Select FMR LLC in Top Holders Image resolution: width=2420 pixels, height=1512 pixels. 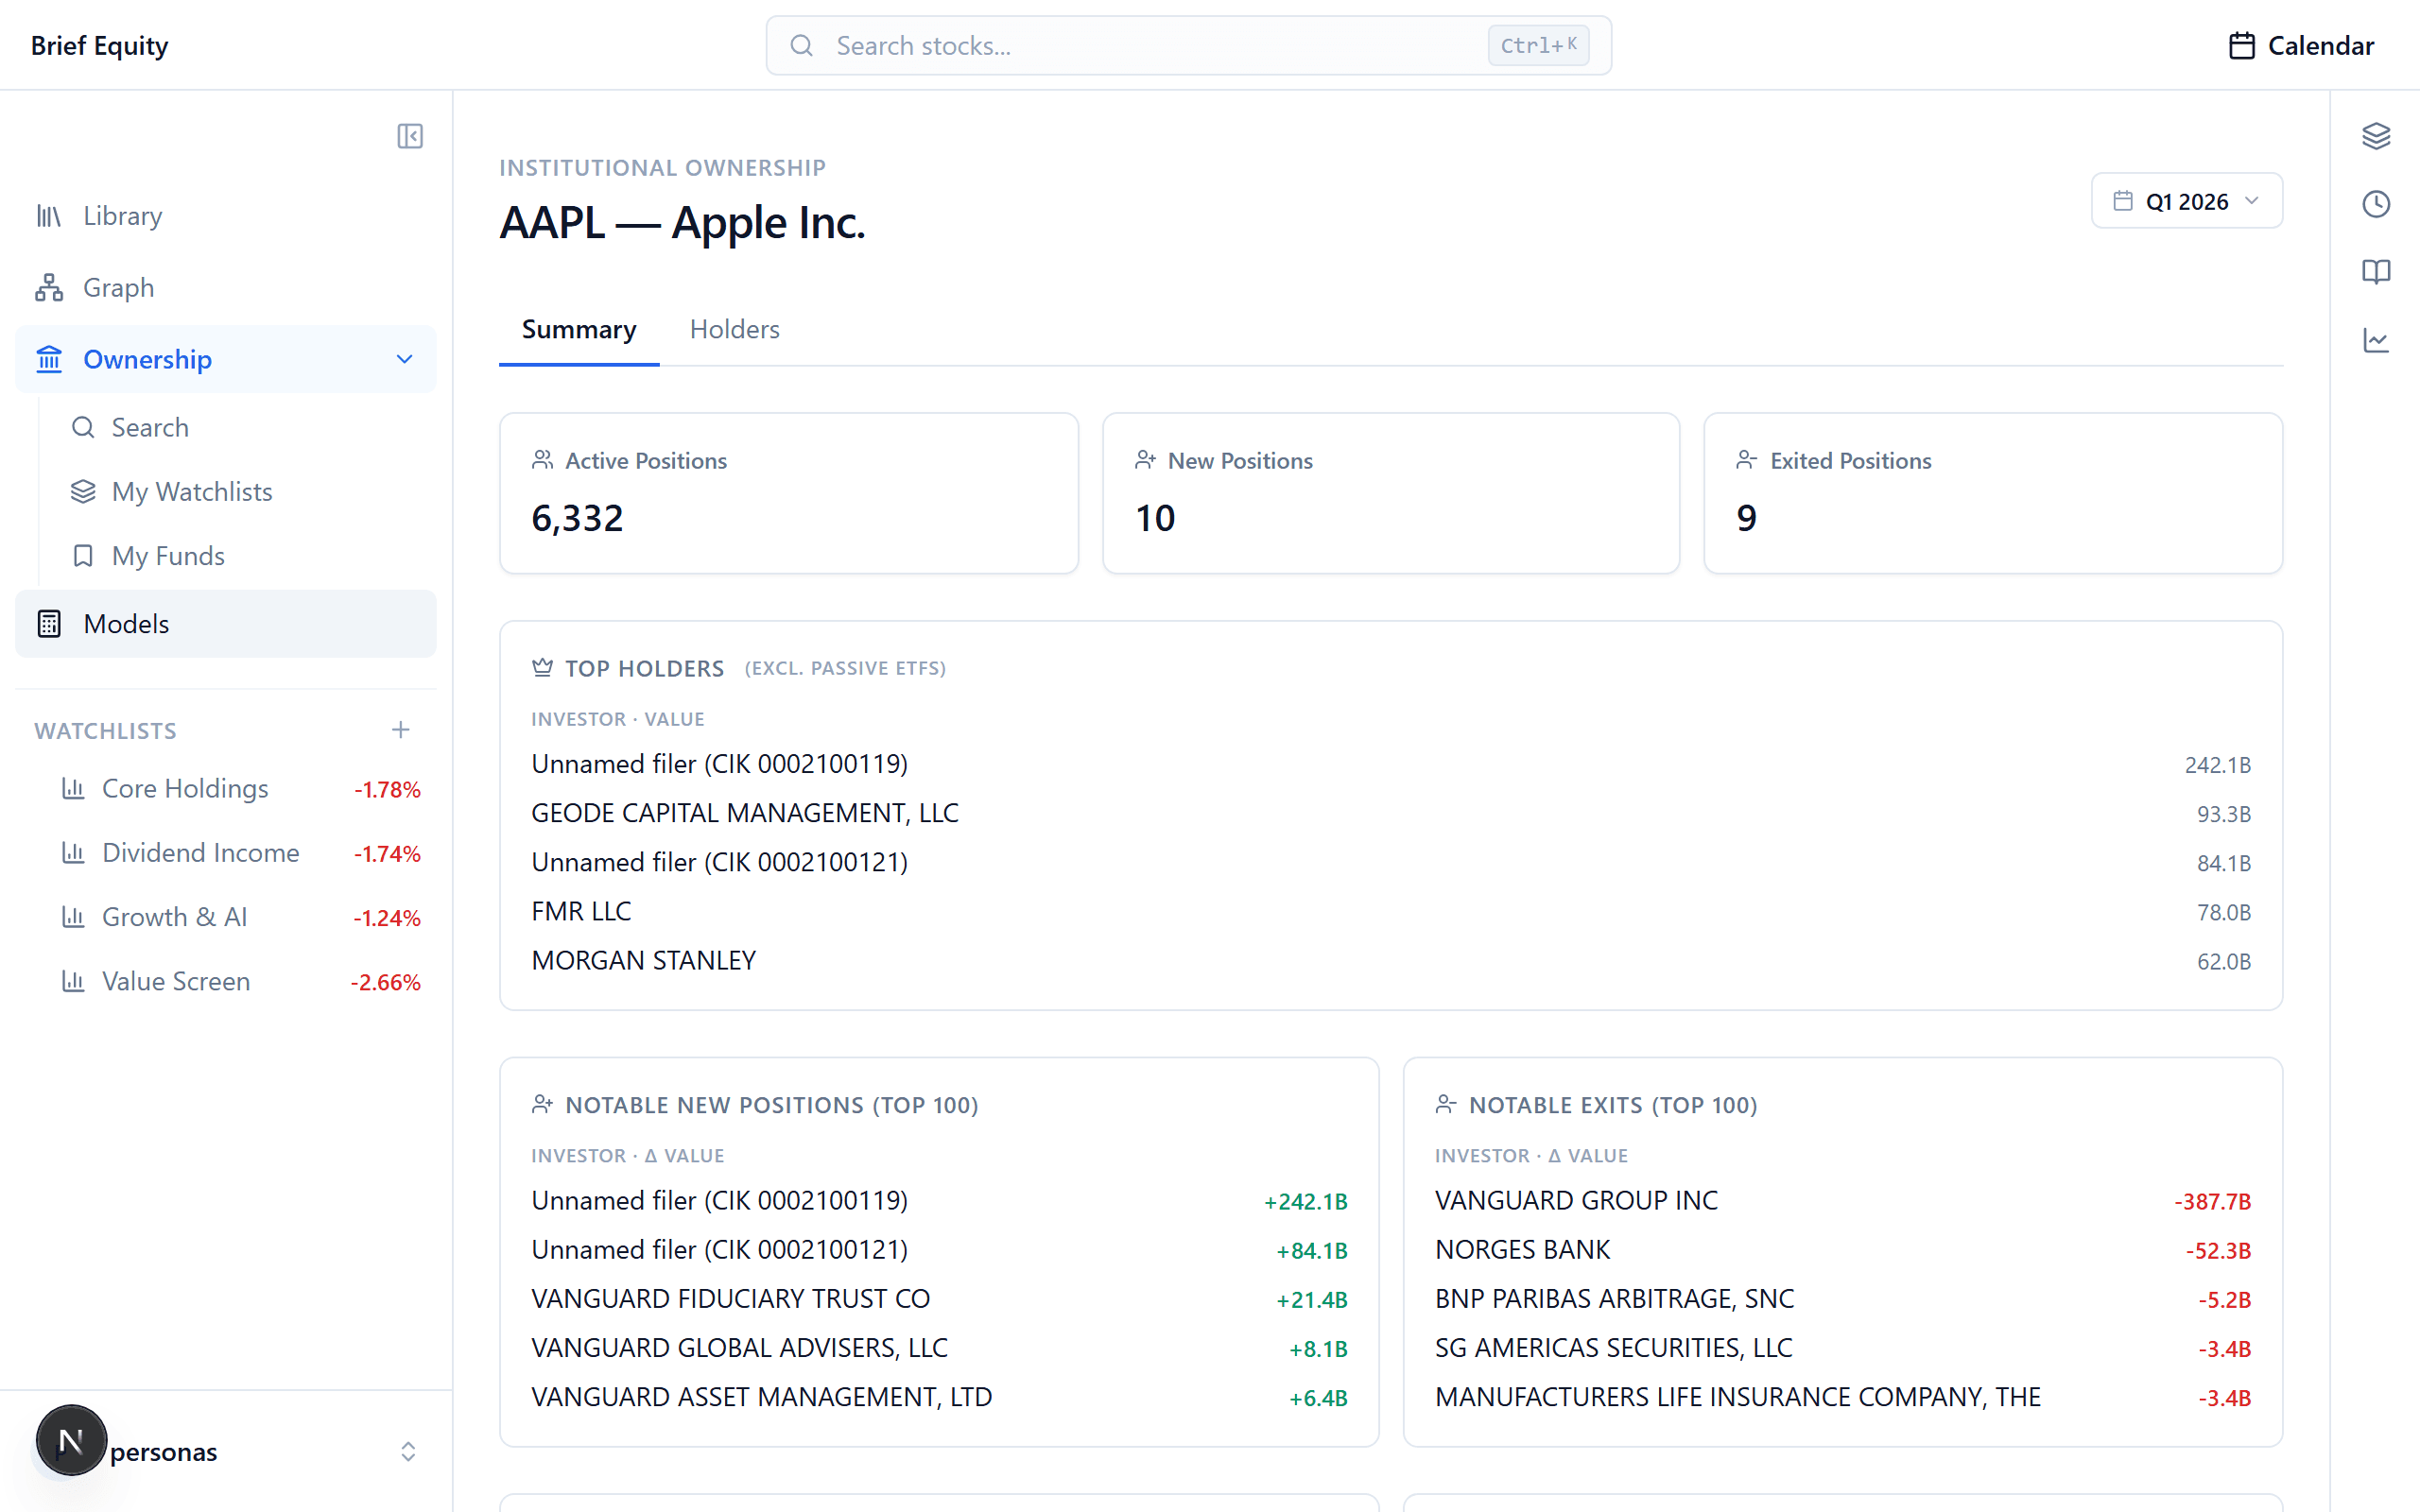point(1391,912)
